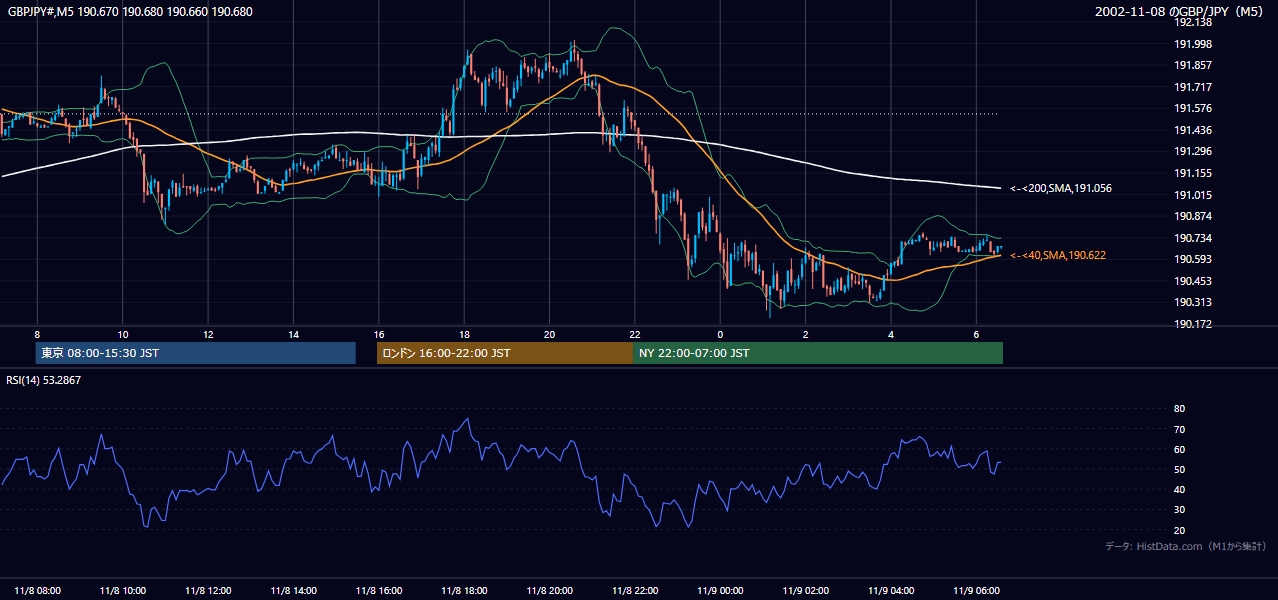1278x600 pixels.
Task: Click the price axis value 191.998
Action: pyautogui.click(x=1193, y=44)
